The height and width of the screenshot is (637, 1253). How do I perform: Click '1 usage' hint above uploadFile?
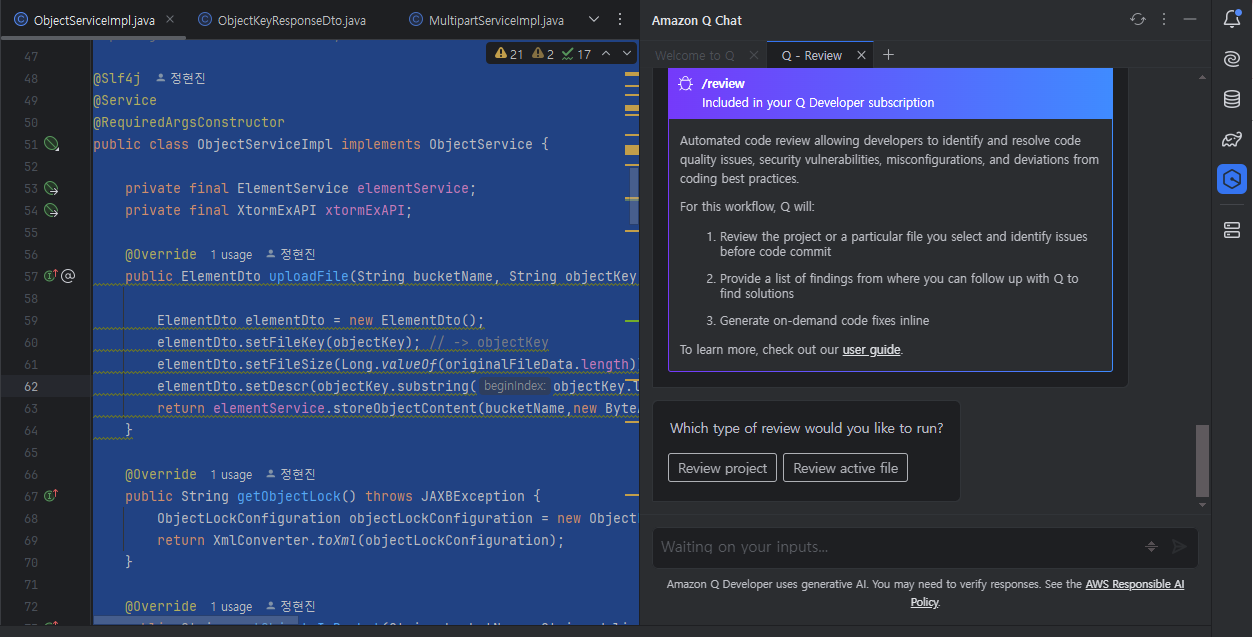point(231,254)
